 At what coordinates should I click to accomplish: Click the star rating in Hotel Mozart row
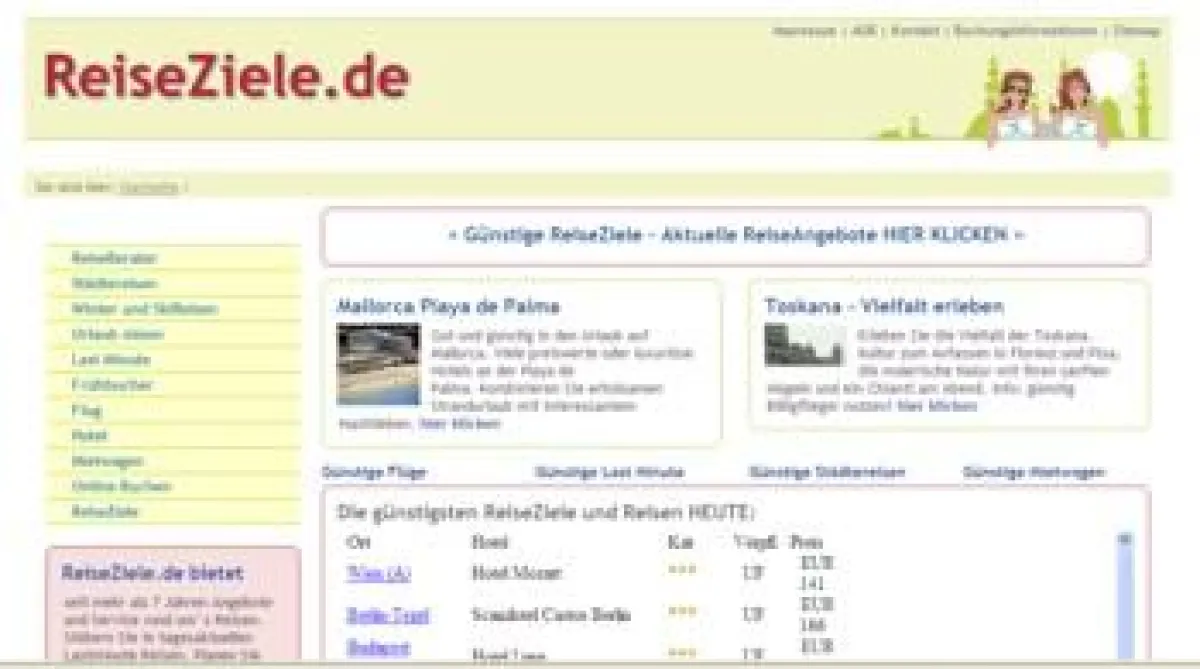click(682, 571)
